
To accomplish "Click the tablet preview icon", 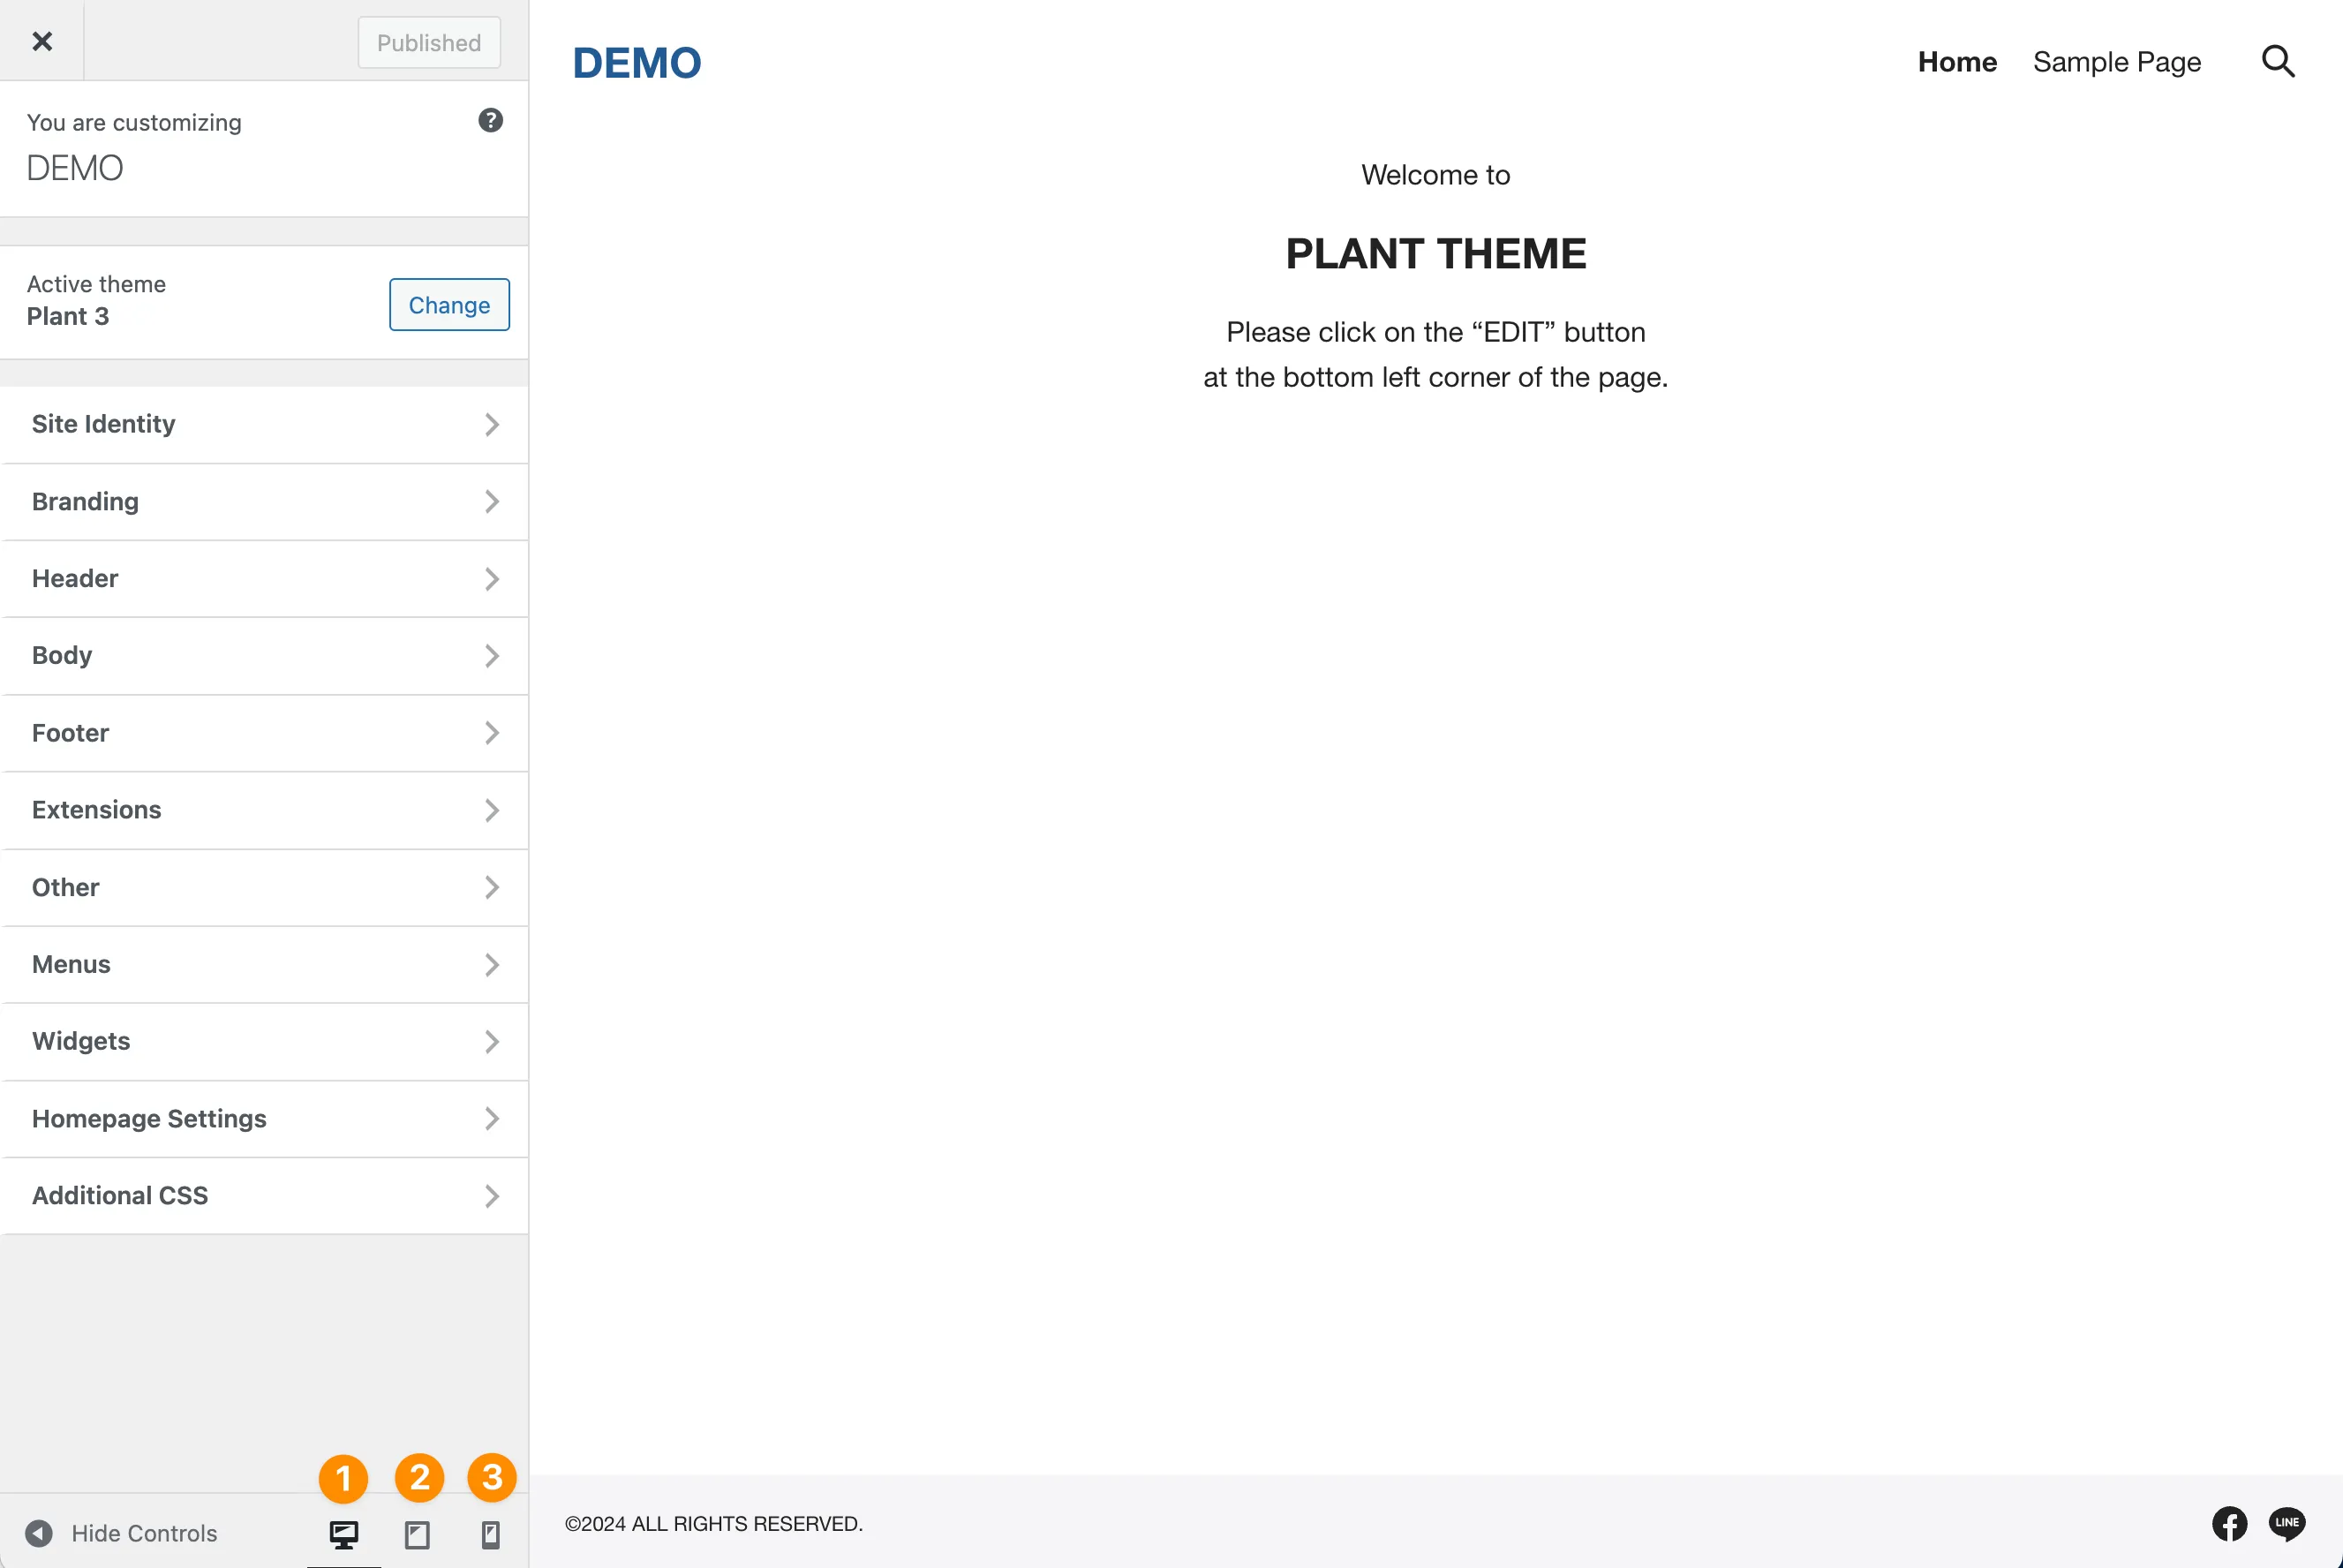I will point(418,1534).
